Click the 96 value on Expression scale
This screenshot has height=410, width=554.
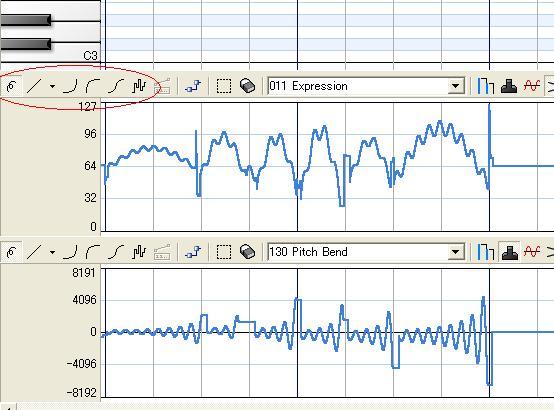[x=90, y=134]
